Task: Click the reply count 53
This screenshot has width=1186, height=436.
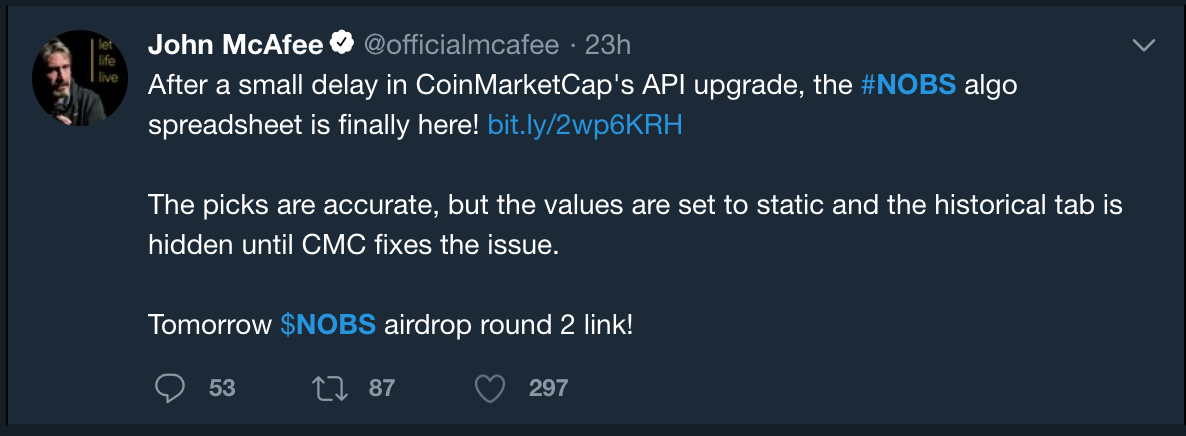Action: tap(222, 388)
